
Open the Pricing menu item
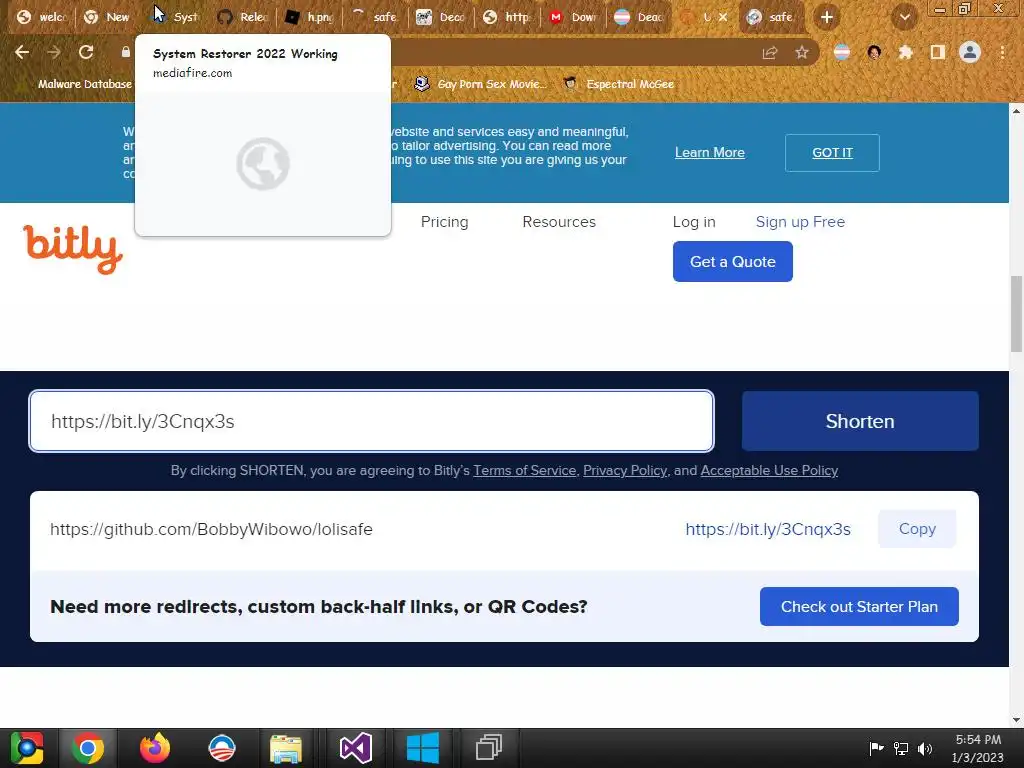444,222
